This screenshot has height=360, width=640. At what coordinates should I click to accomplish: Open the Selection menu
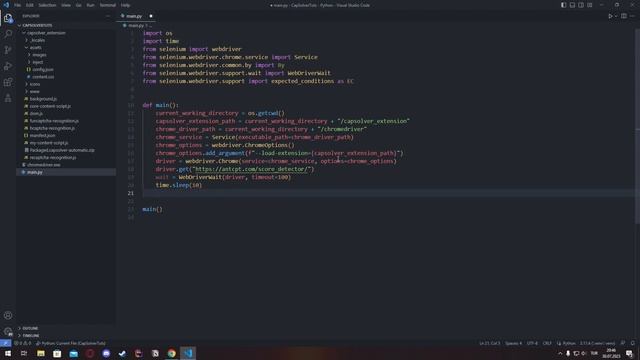(x=47, y=5)
